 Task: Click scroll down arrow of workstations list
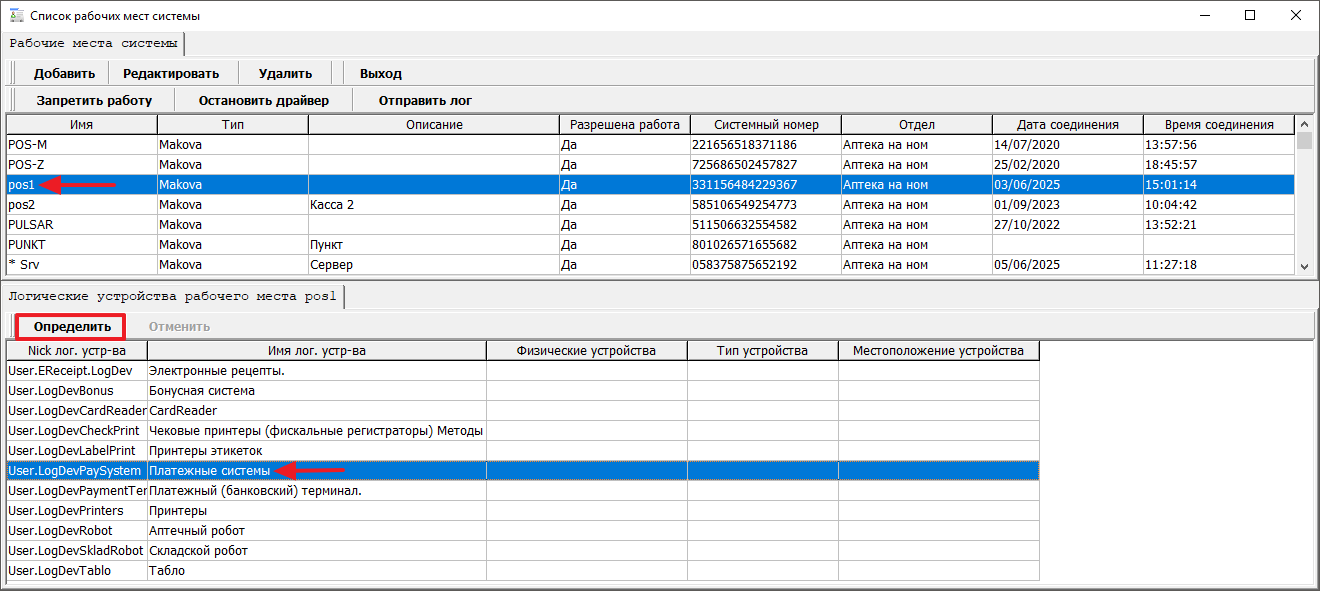(x=1304, y=266)
